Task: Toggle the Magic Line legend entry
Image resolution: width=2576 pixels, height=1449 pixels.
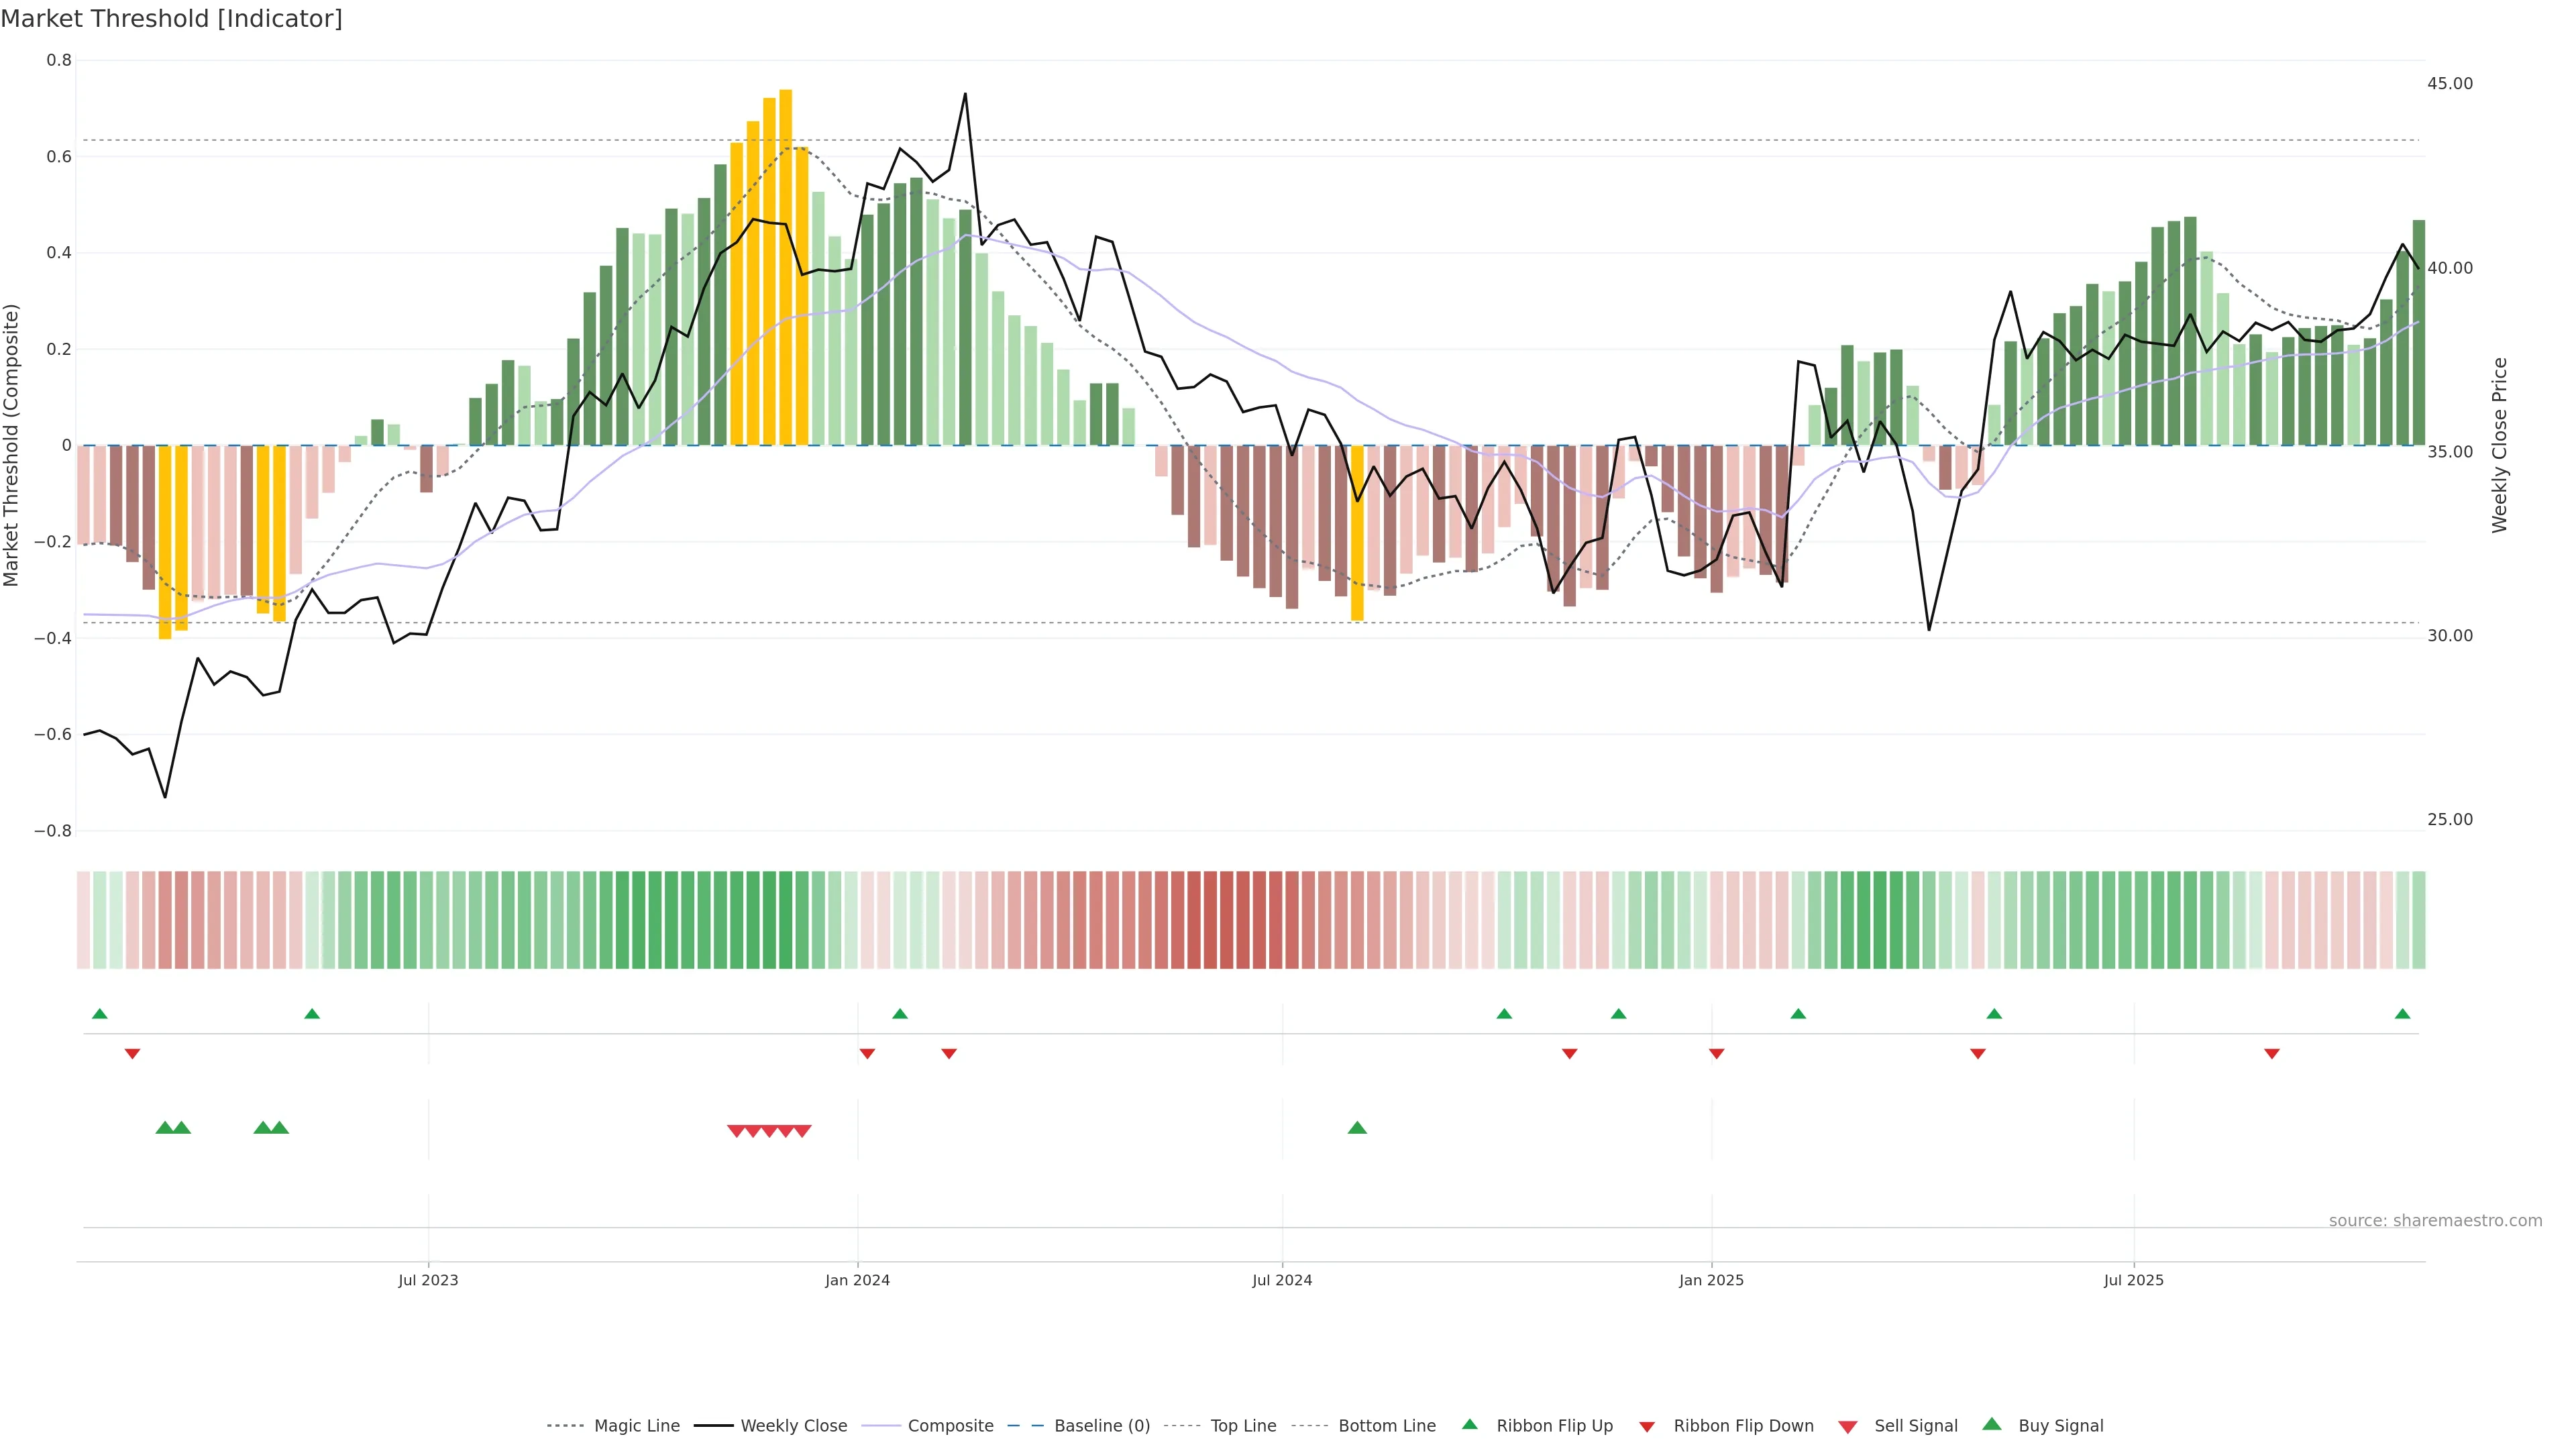Action: (x=636, y=1426)
